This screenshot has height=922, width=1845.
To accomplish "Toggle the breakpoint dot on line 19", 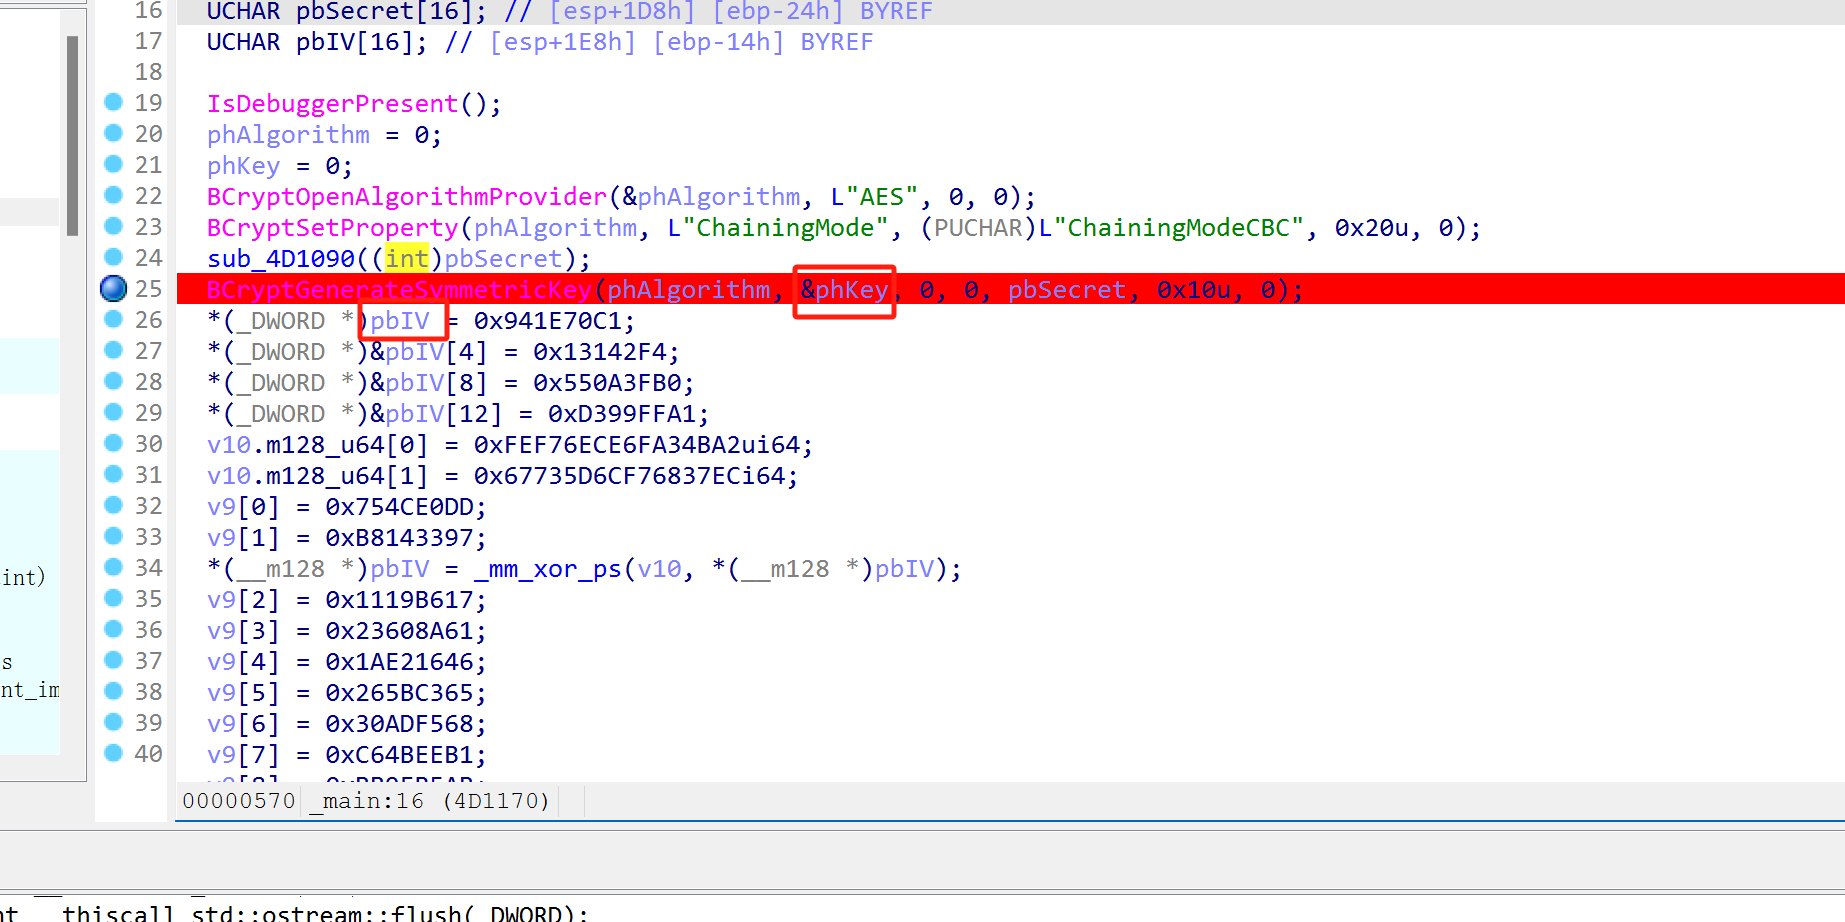I will pyautogui.click(x=113, y=102).
